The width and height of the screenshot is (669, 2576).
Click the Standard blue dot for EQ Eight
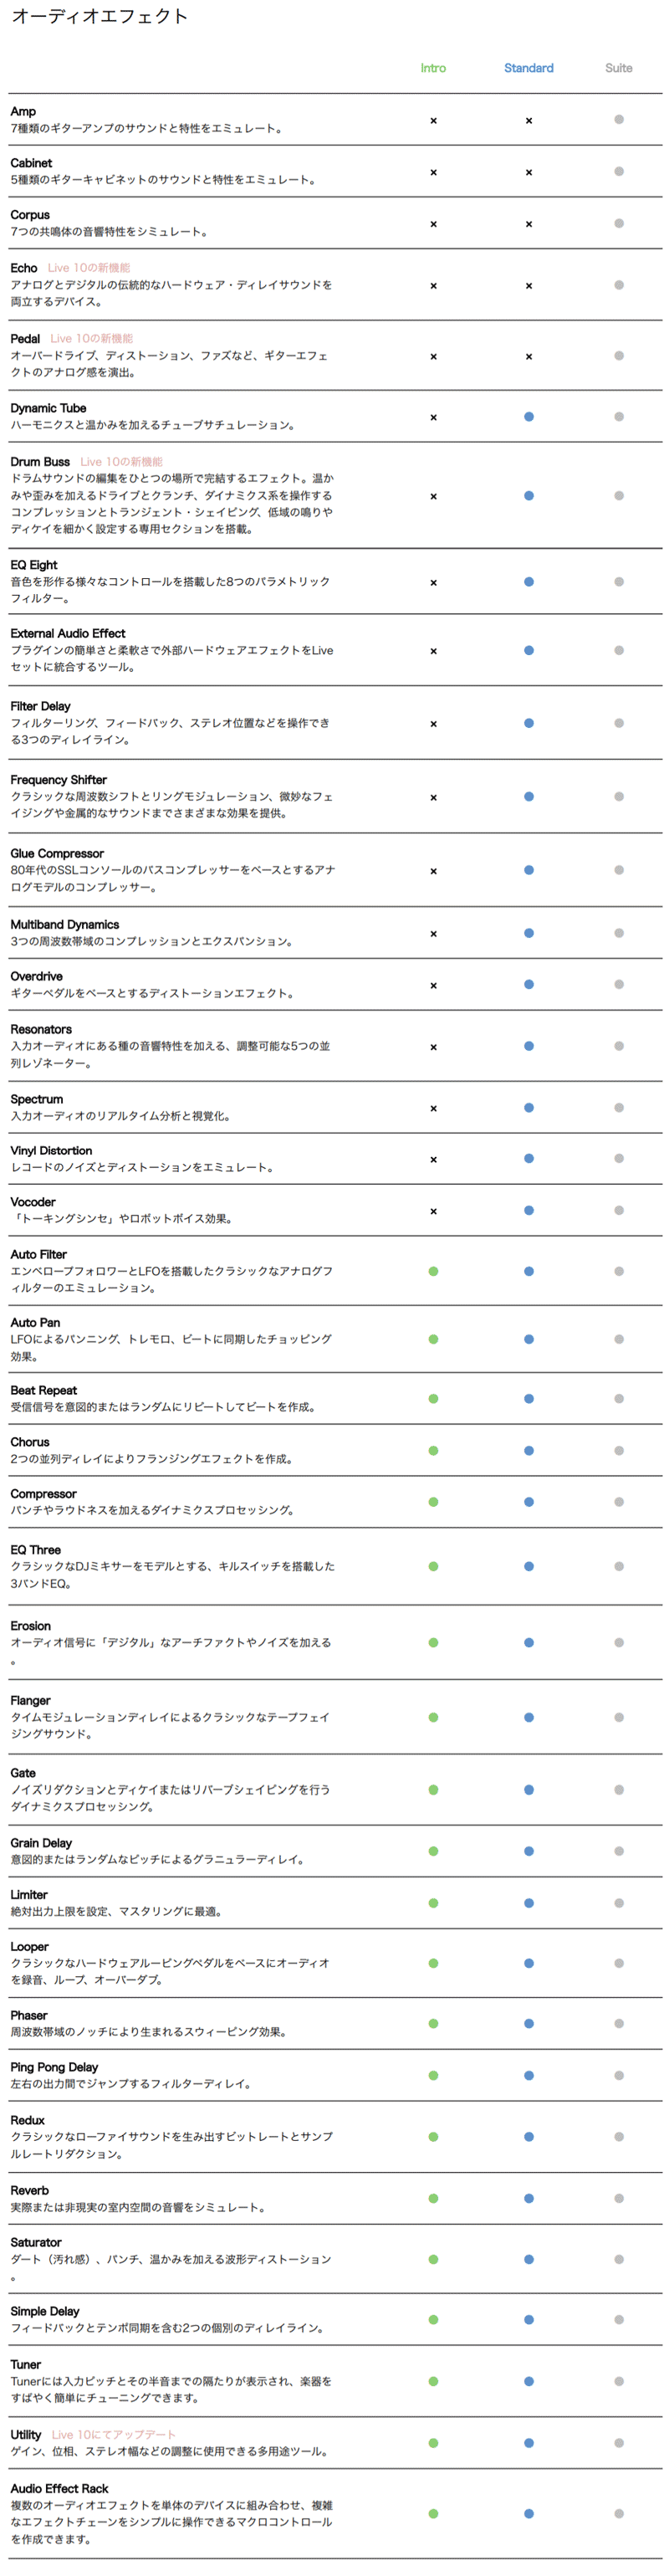click(x=529, y=581)
